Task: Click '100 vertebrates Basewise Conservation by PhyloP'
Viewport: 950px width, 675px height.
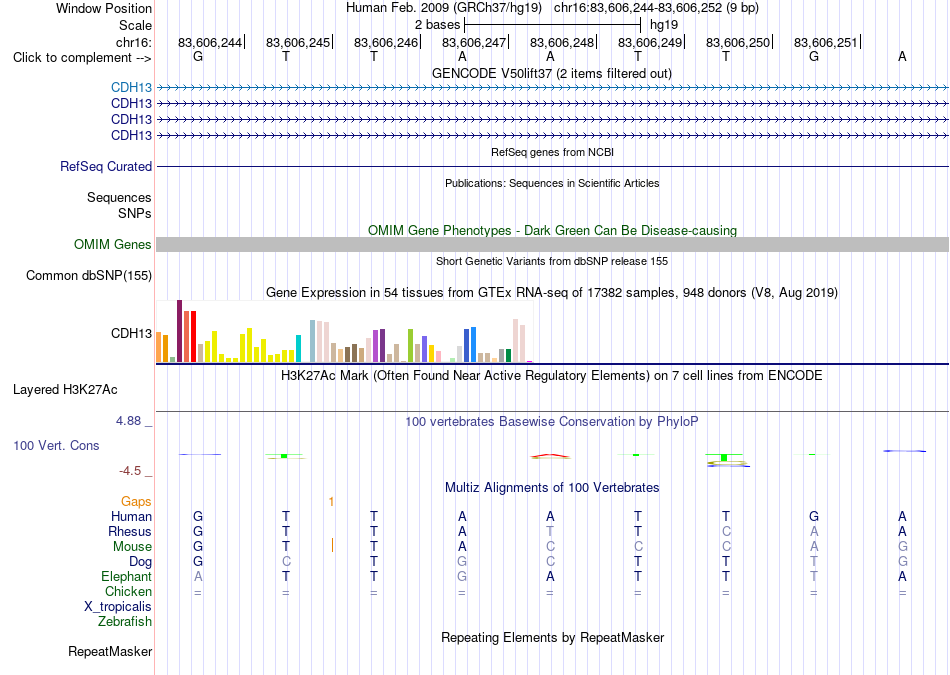Action: coord(552,422)
